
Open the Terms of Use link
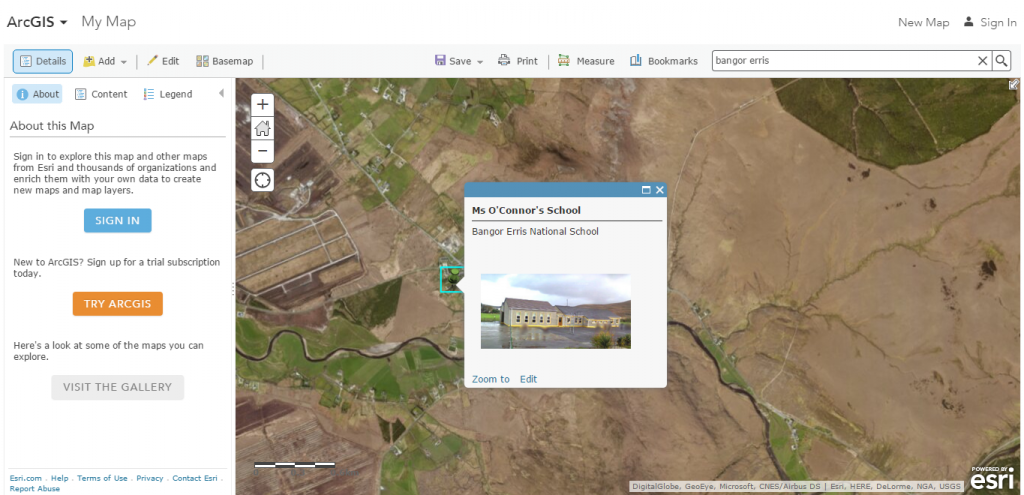[103, 478]
